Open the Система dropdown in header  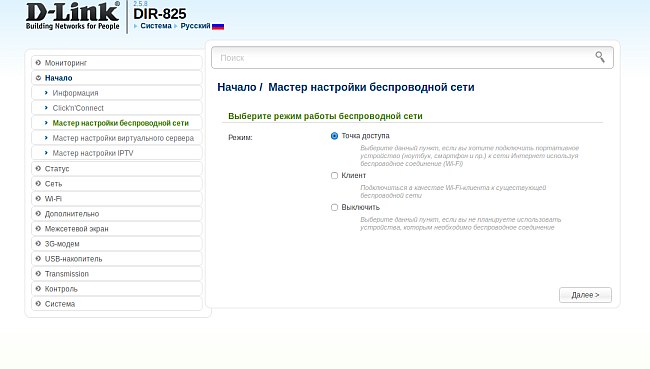coord(155,26)
